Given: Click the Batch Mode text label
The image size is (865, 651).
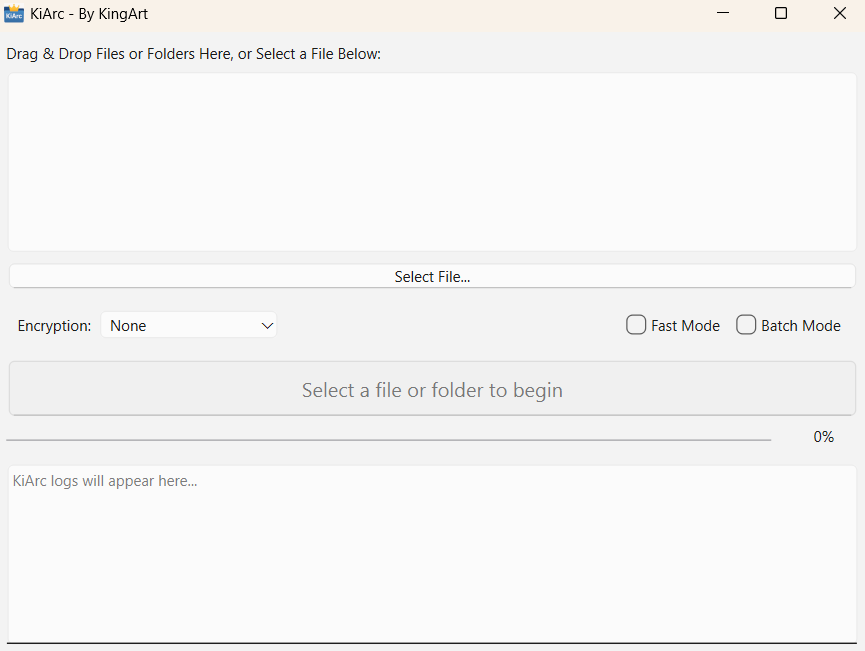Looking at the screenshot, I should click(x=800, y=326).
